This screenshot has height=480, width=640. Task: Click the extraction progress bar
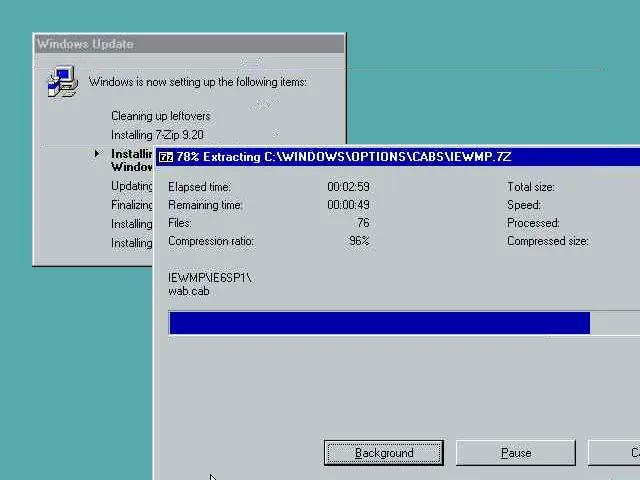(404, 323)
